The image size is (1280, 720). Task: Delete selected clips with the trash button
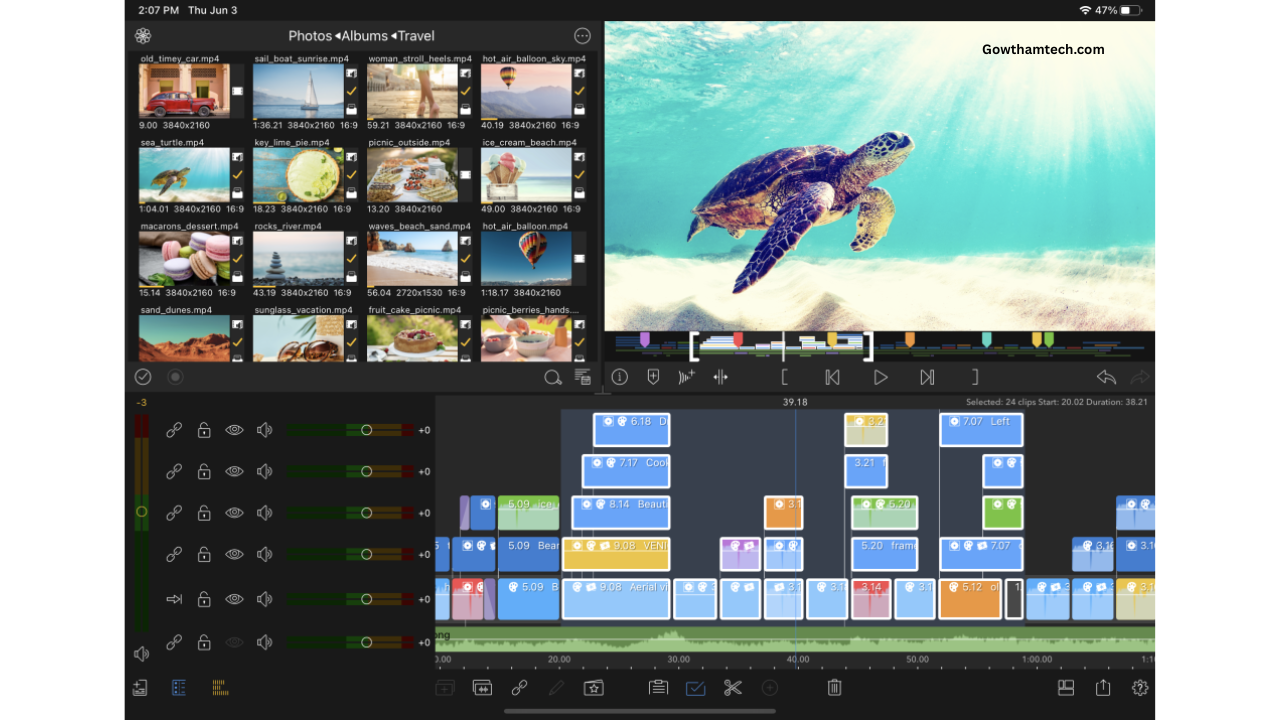834,688
